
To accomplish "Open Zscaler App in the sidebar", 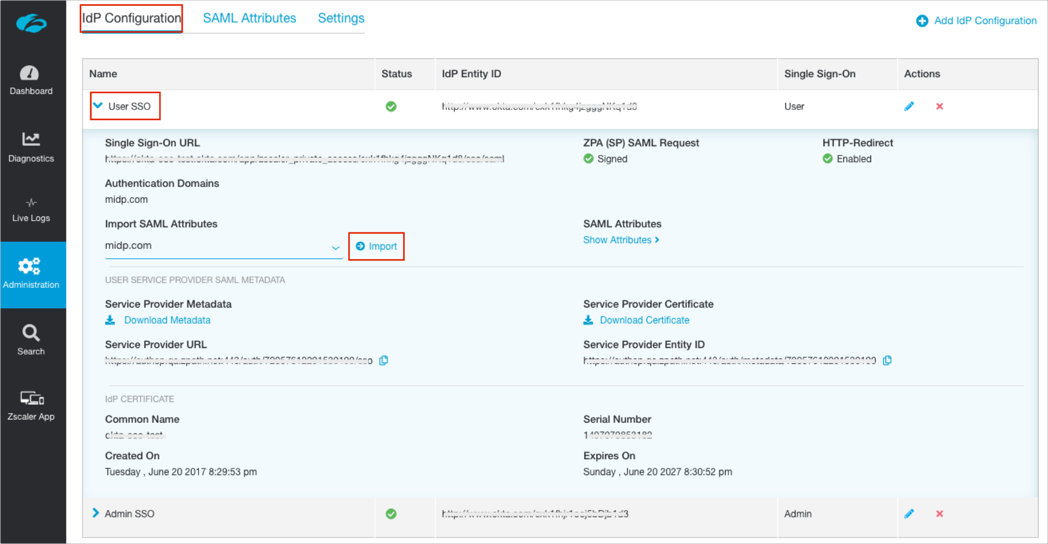I will pos(31,405).
